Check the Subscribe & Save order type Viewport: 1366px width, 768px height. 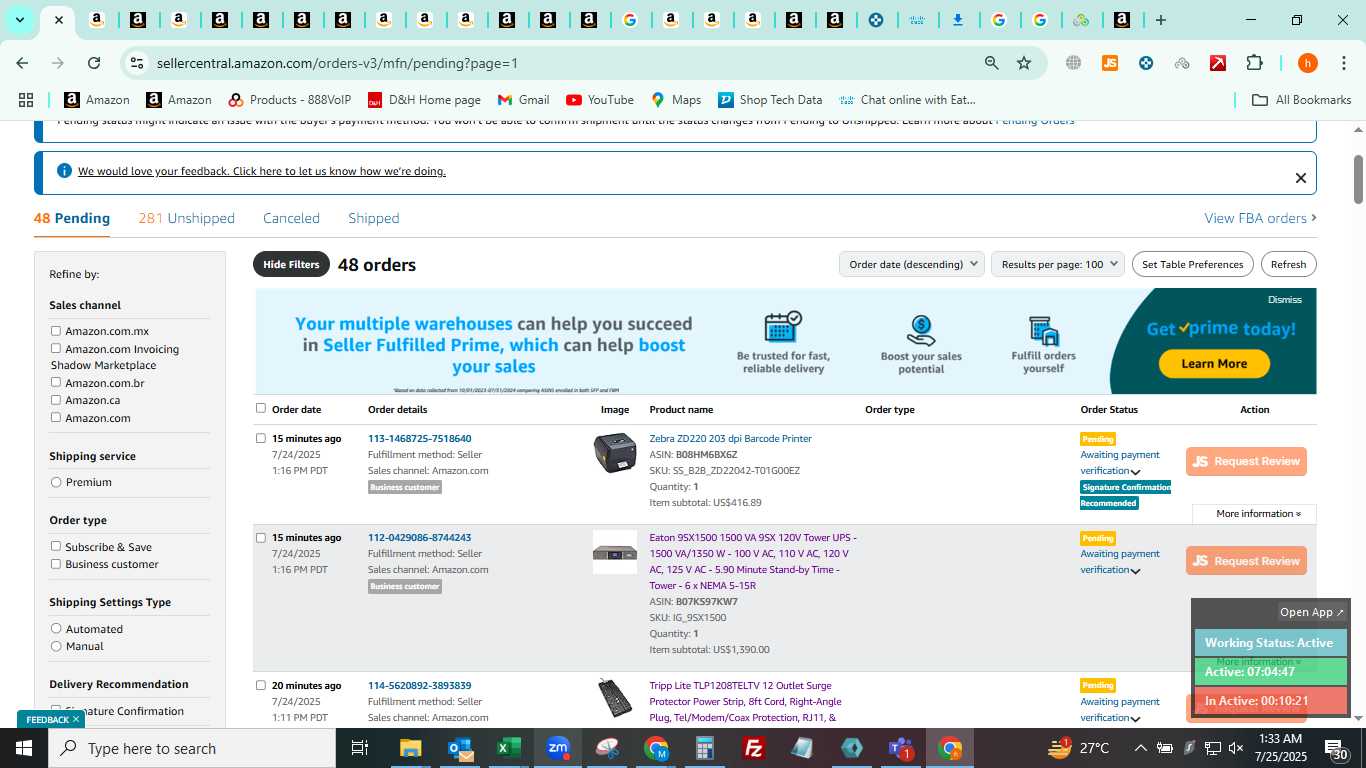click(56, 546)
